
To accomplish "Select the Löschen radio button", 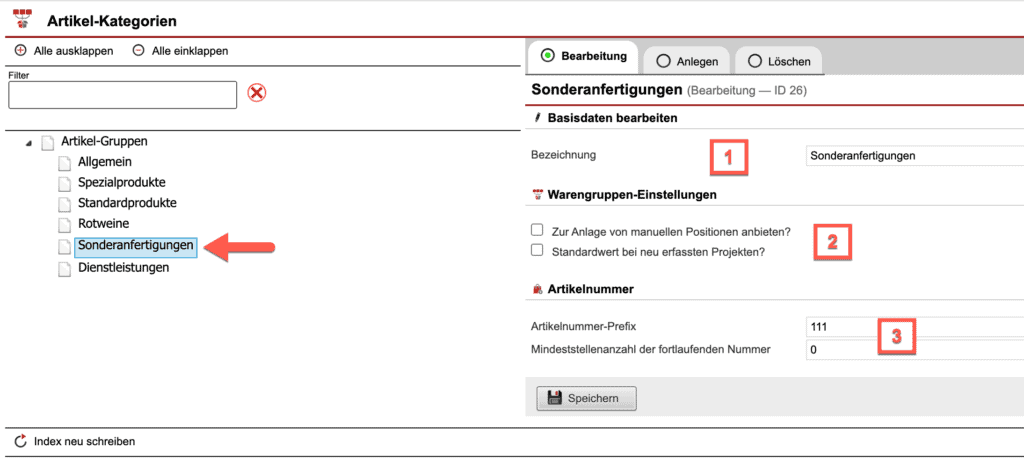I will (755, 61).
